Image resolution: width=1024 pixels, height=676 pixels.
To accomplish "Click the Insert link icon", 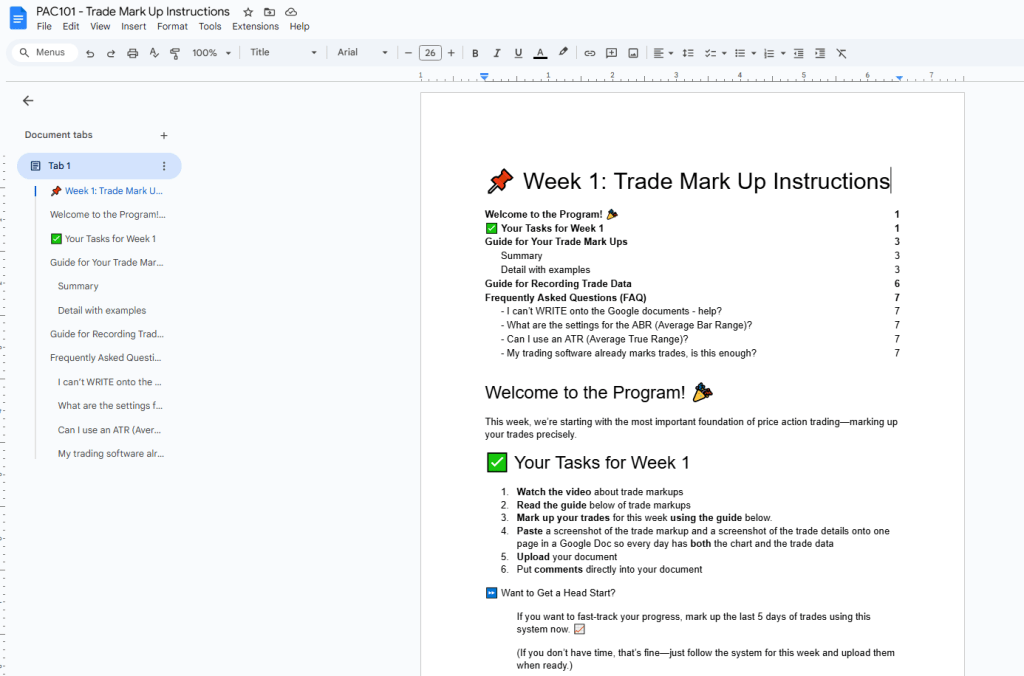I will (590, 53).
